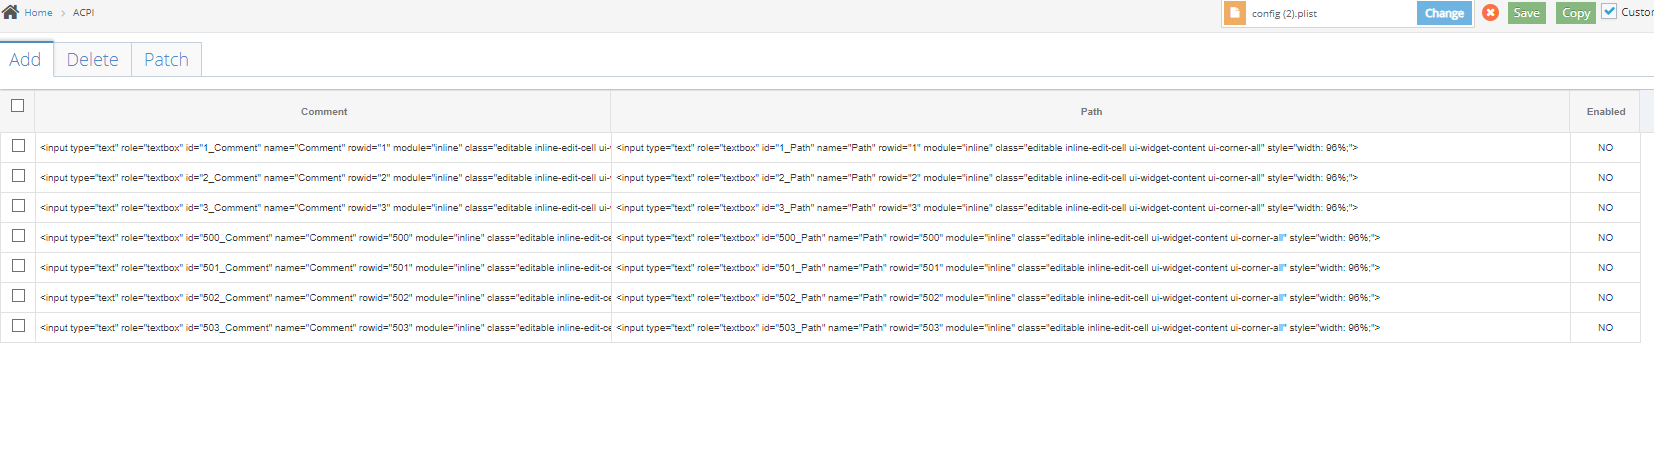1654x449 pixels.
Task: Click the Home house icon in breadcrumb
Action: [x=10, y=12]
